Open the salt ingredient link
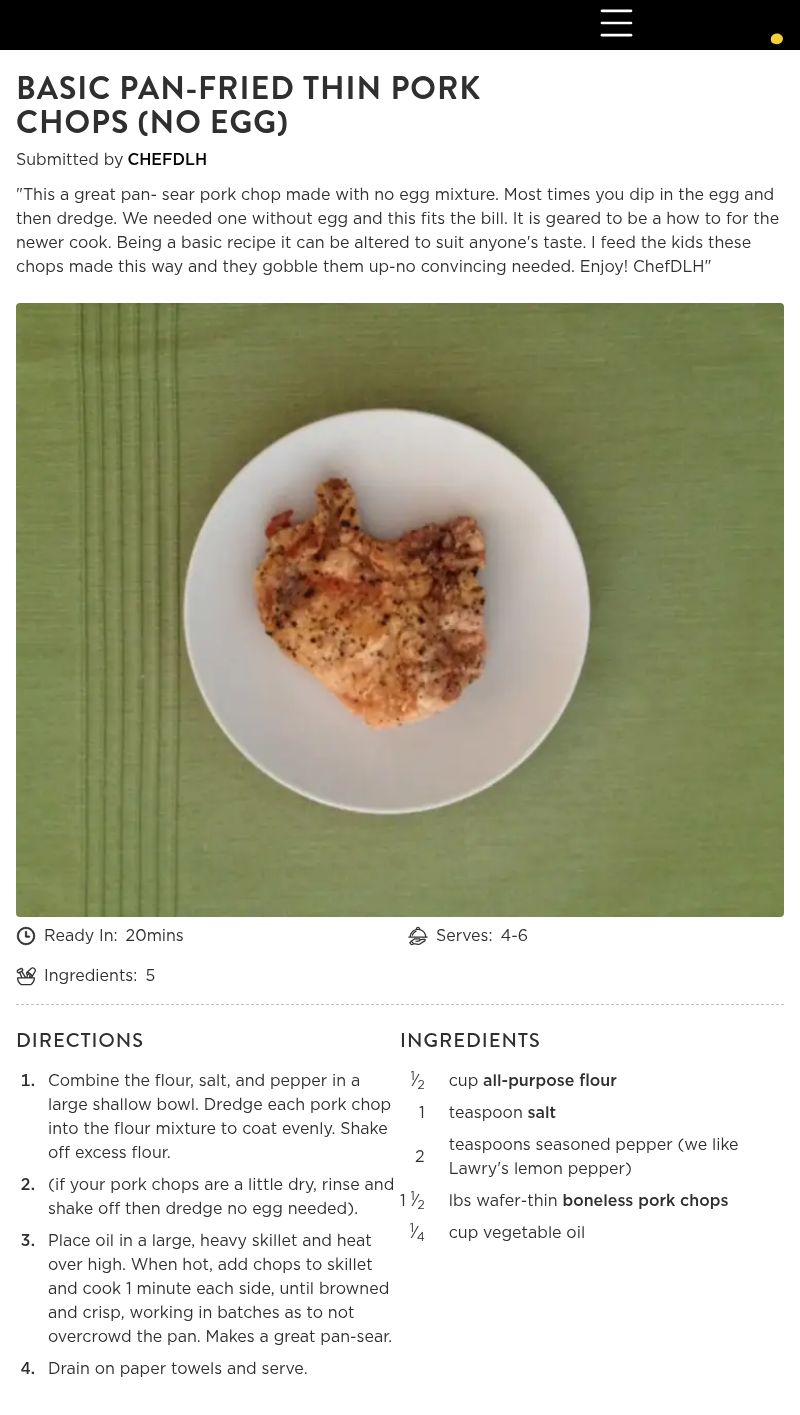 click(541, 1113)
